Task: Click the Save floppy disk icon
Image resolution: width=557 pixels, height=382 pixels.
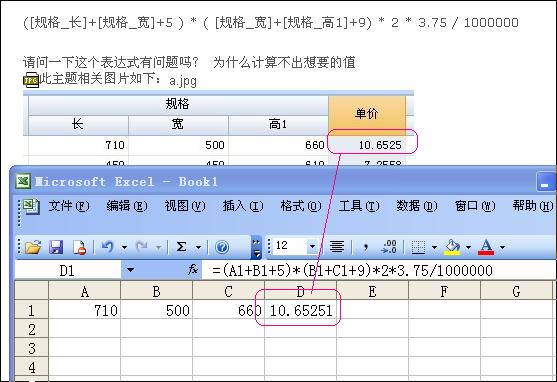Action: click(x=56, y=247)
